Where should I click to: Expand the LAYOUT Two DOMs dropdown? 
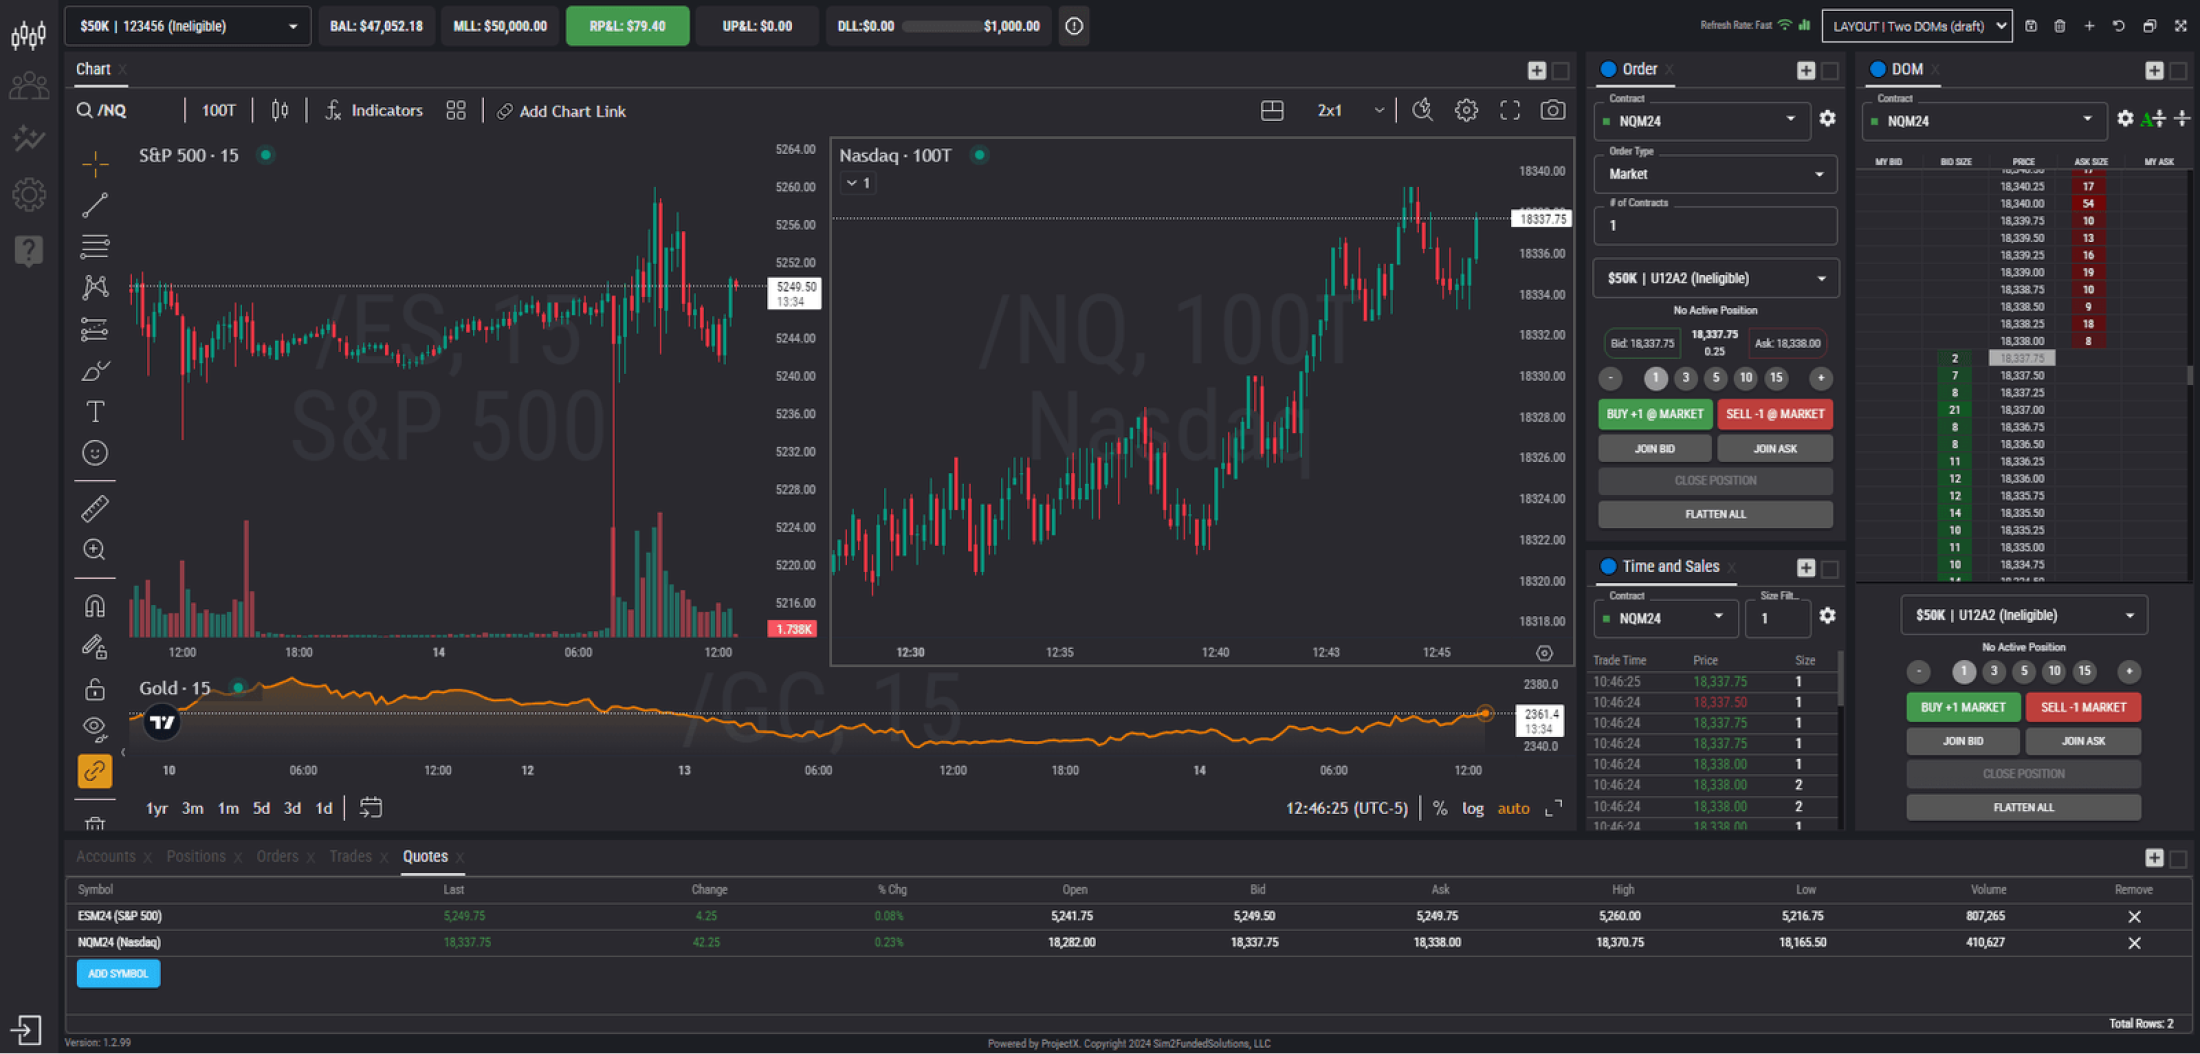coord(1916,26)
